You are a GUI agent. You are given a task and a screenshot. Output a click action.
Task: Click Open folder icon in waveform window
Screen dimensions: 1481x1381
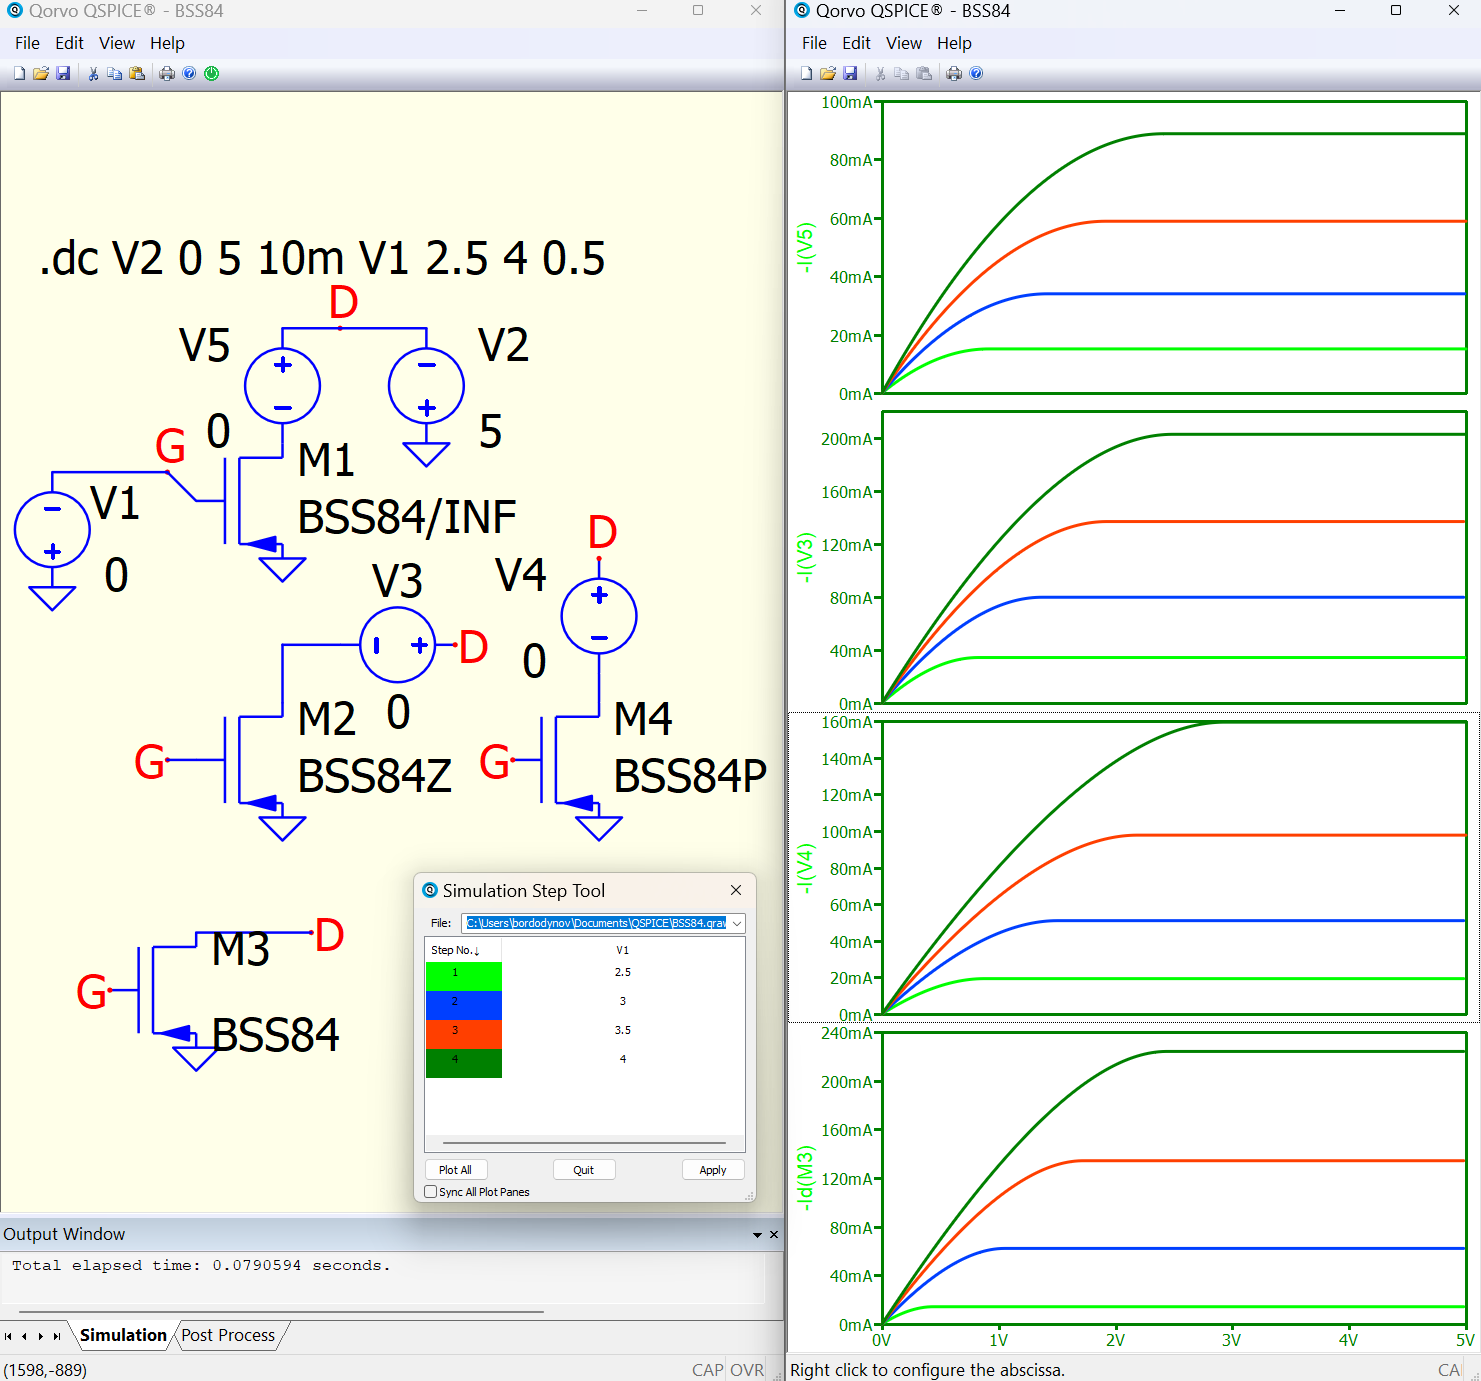tap(828, 73)
